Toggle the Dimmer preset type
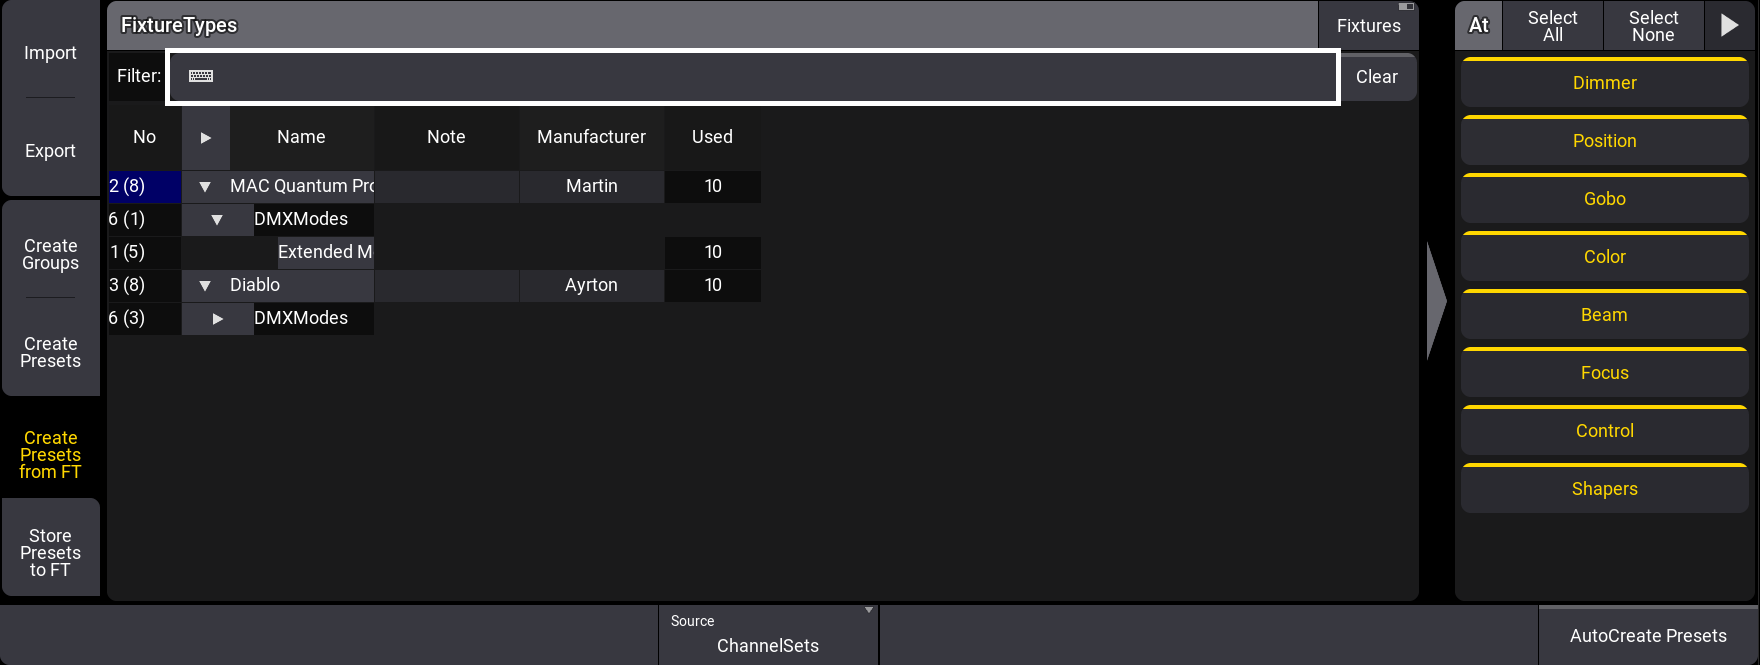 coord(1604,83)
